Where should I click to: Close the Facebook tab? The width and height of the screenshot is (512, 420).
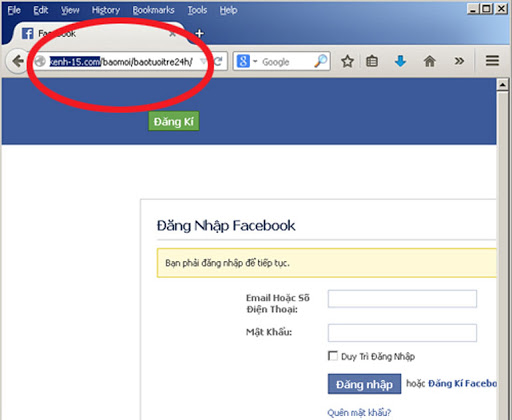[x=172, y=34]
